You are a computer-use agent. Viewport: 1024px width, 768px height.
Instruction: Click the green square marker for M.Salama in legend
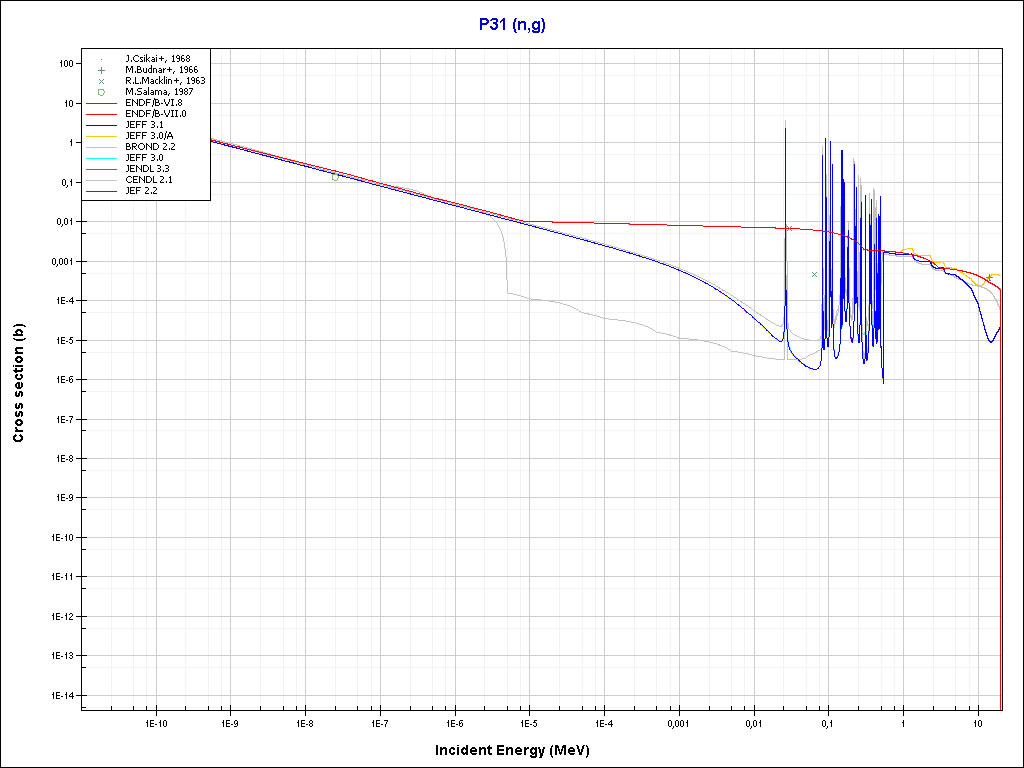101,92
